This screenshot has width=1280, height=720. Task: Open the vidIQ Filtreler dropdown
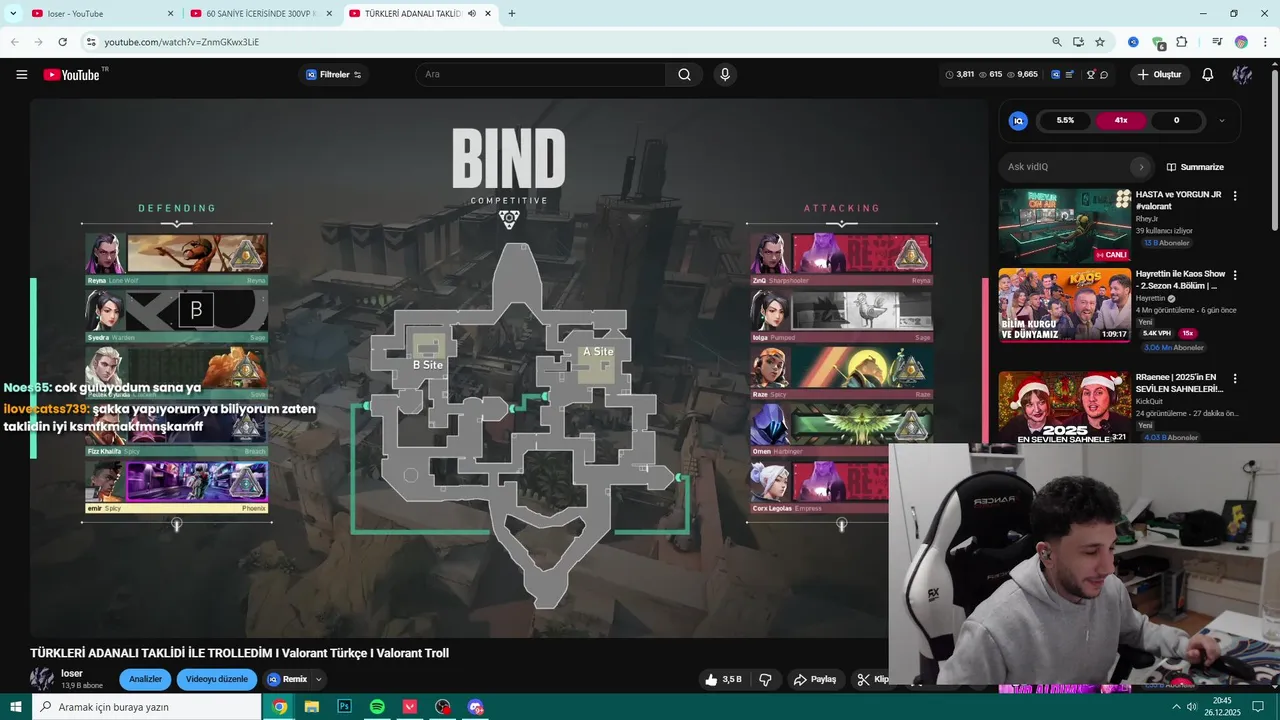(x=334, y=75)
